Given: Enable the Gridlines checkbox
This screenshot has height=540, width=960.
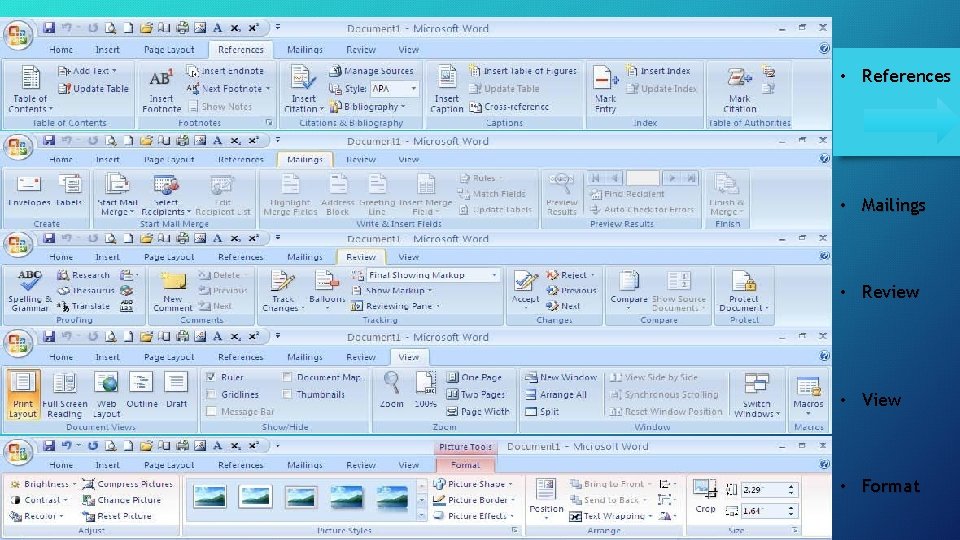Looking at the screenshot, I should coord(211,394).
